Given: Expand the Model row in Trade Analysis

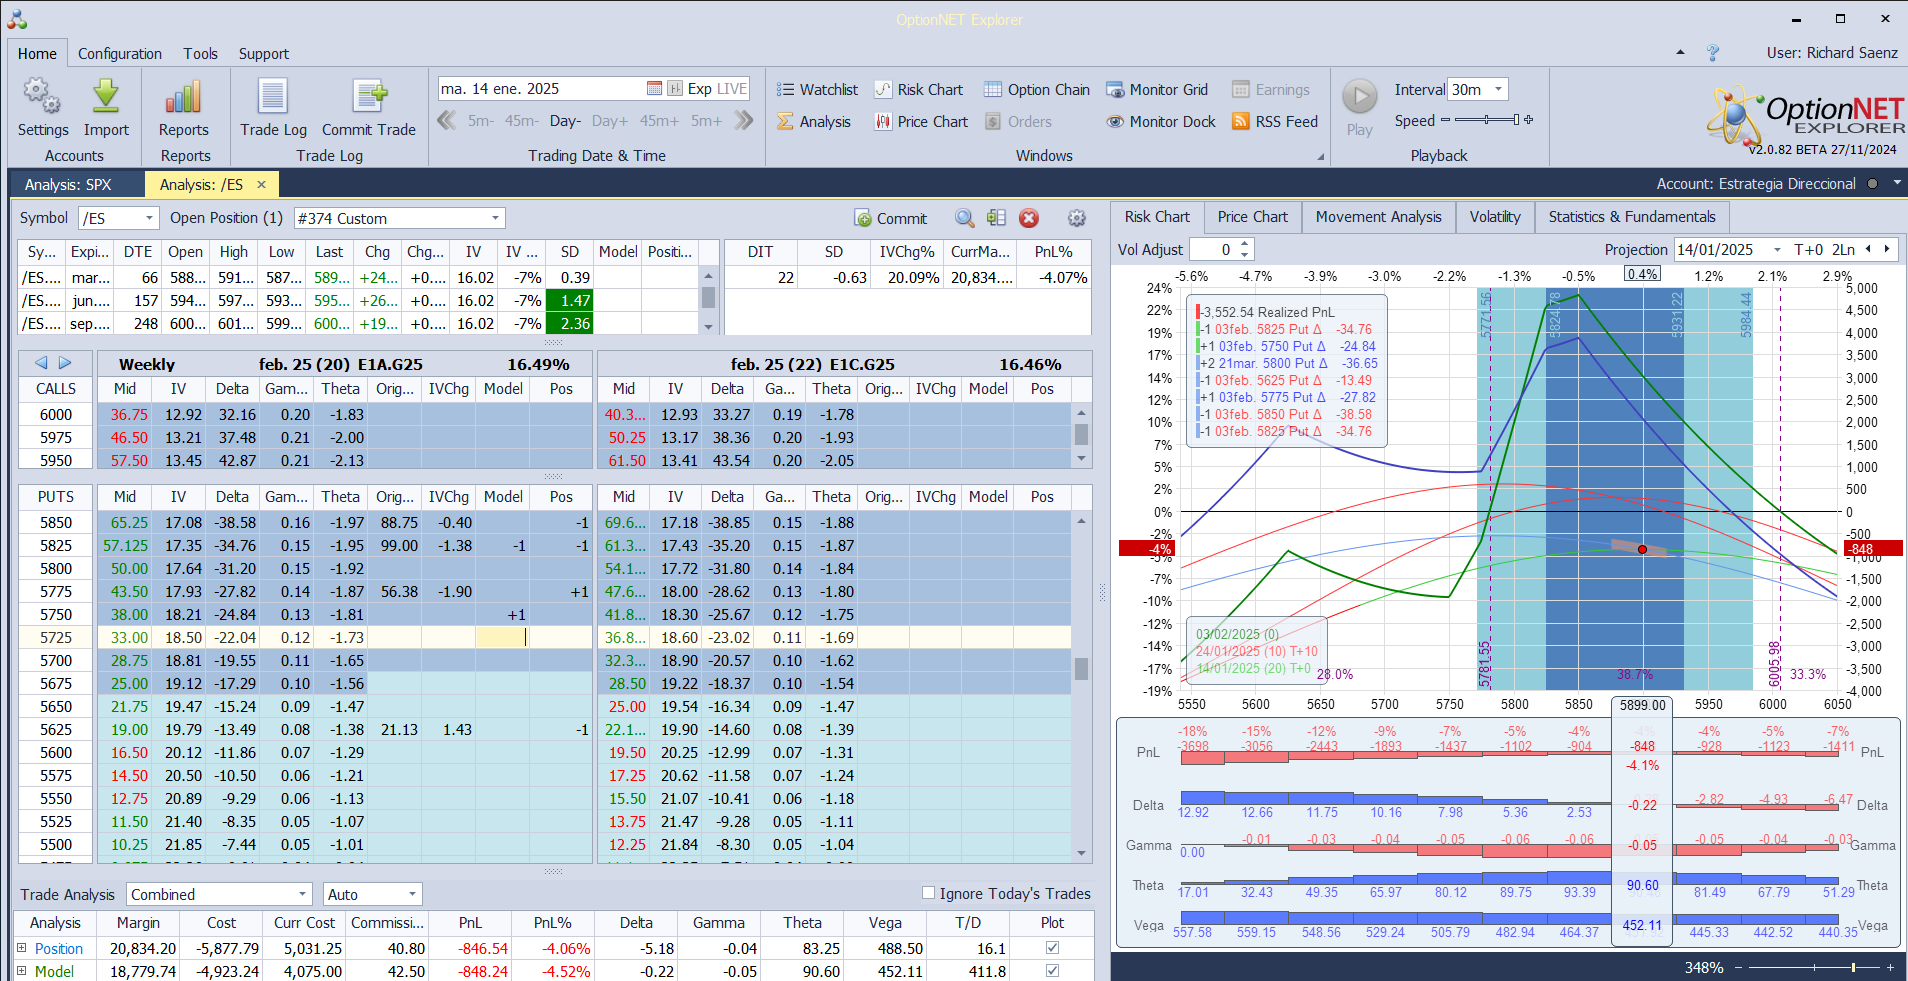Looking at the screenshot, I should pos(21,971).
